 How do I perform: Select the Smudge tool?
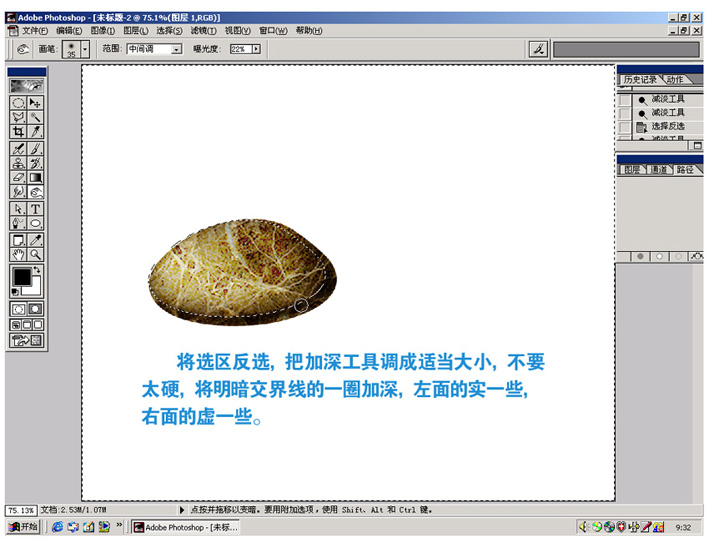pos(18,192)
